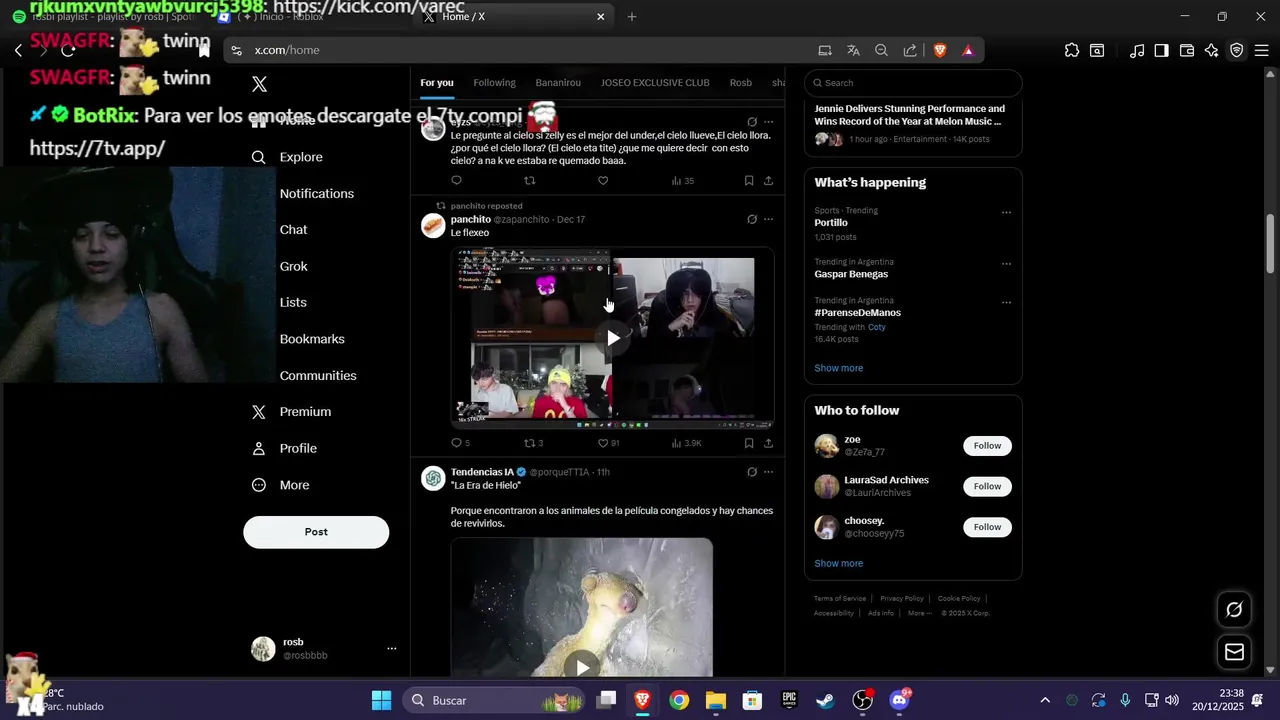Open Explore via its magnifier icon

tap(259, 157)
